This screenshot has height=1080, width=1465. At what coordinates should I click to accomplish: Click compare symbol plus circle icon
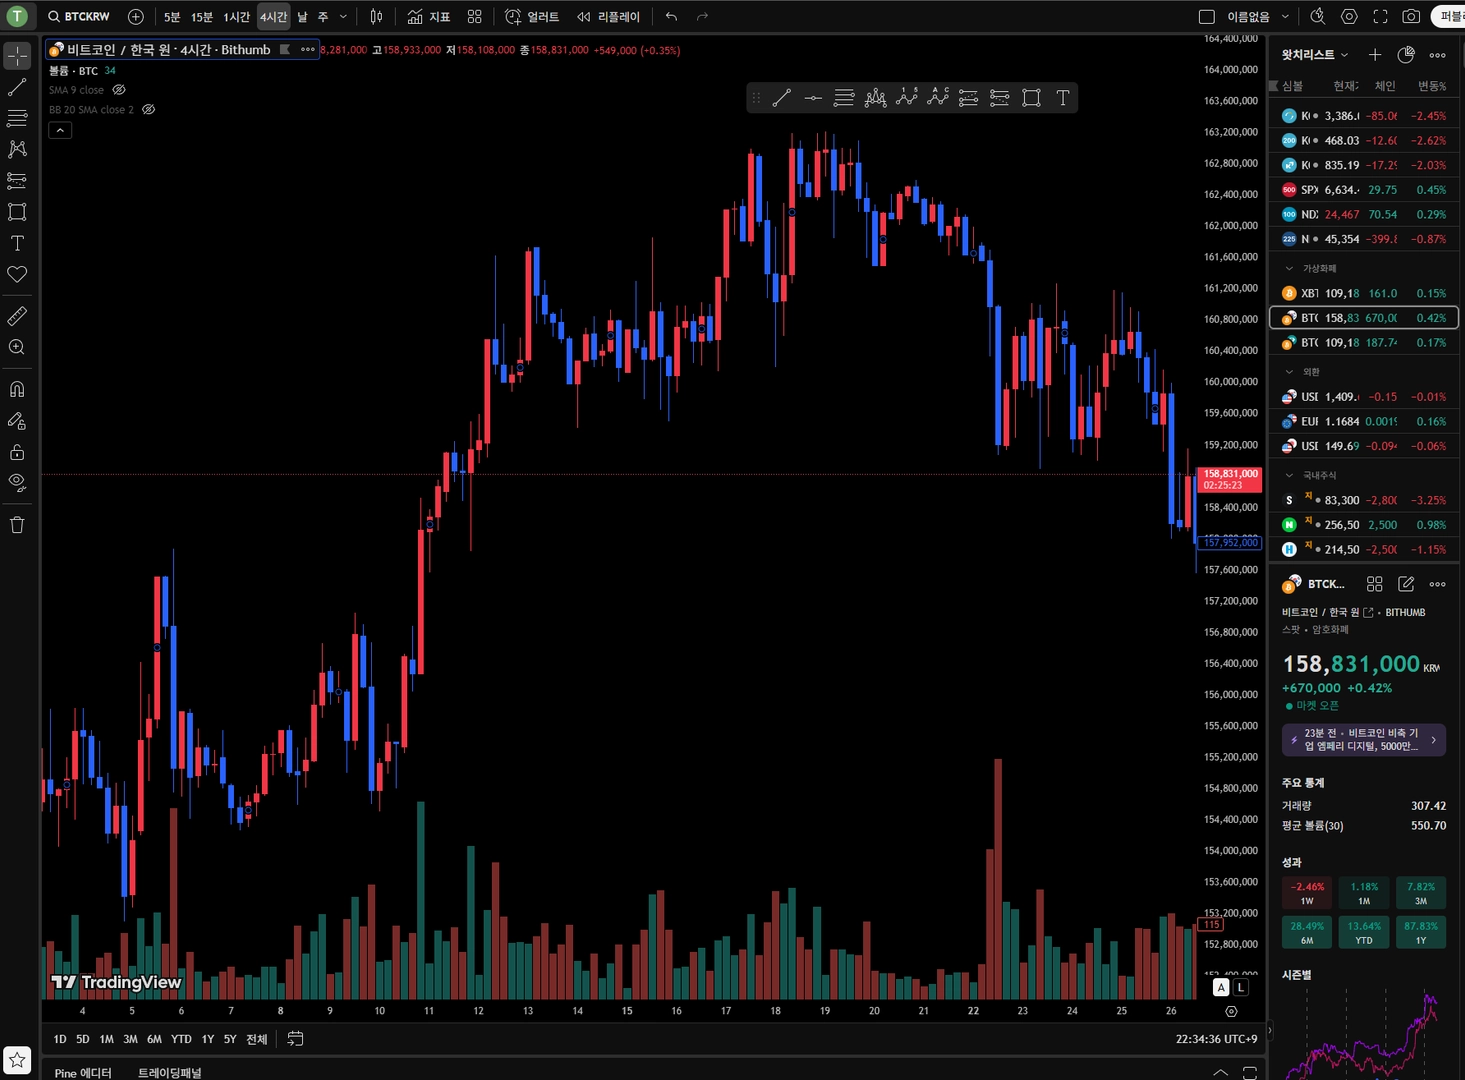pos(136,17)
